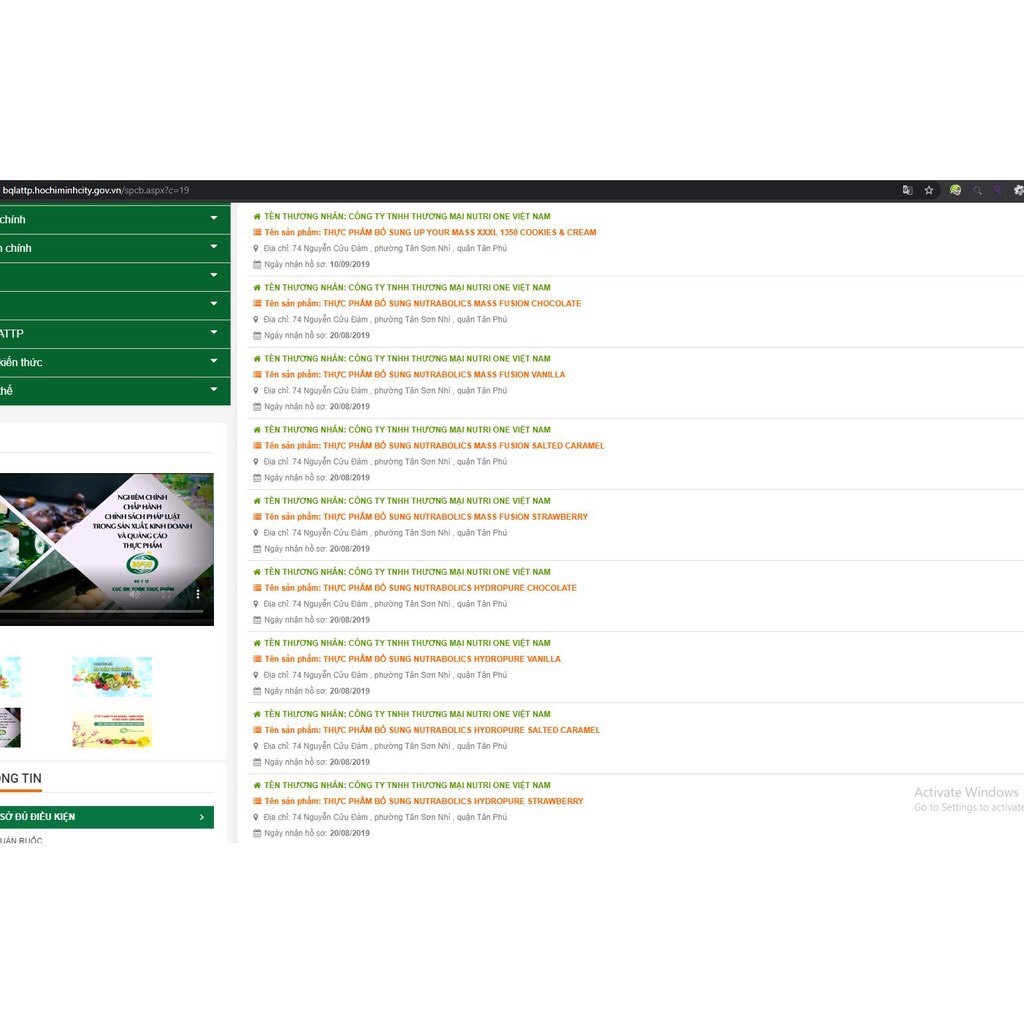Open Nutrabolics Hydropure Strawberry product link
The image size is (1024, 1024).
(424, 801)
